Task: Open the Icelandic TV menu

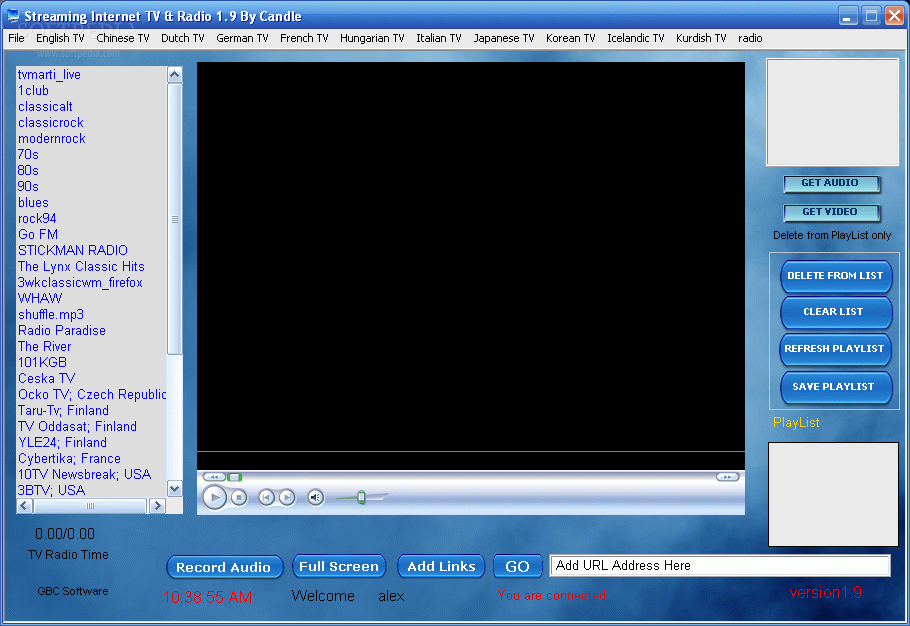Action: [635, 38]
